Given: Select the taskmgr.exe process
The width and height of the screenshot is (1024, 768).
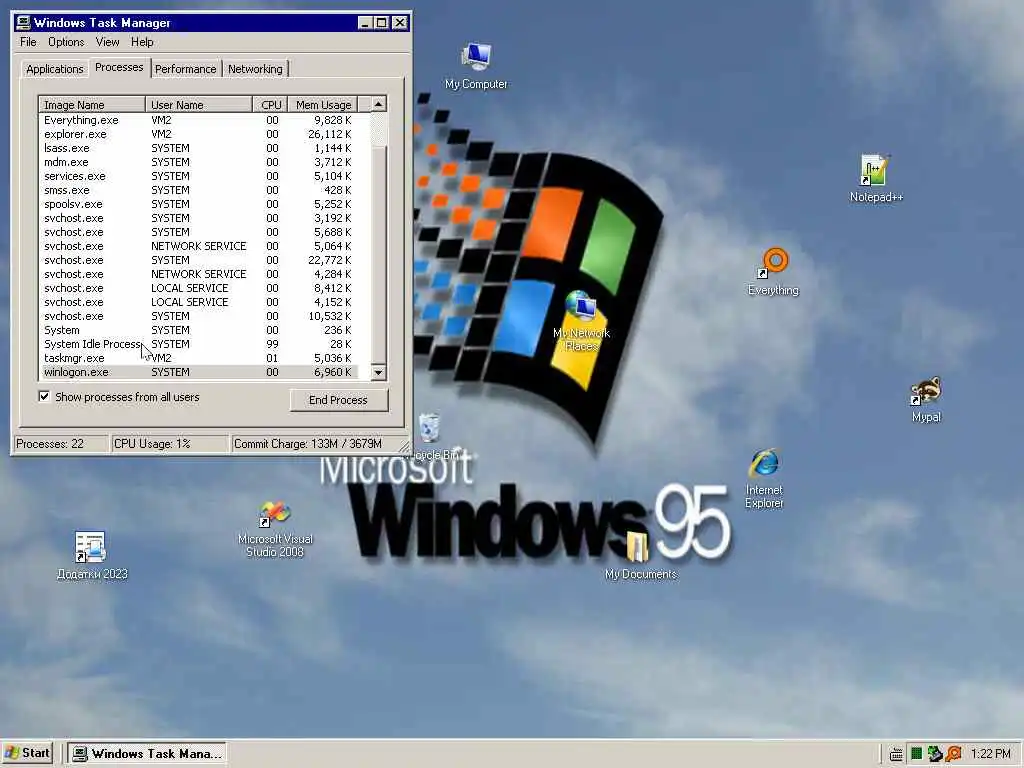Looking at the screenshot, I should pyautogui.click(x=199, y=359).
